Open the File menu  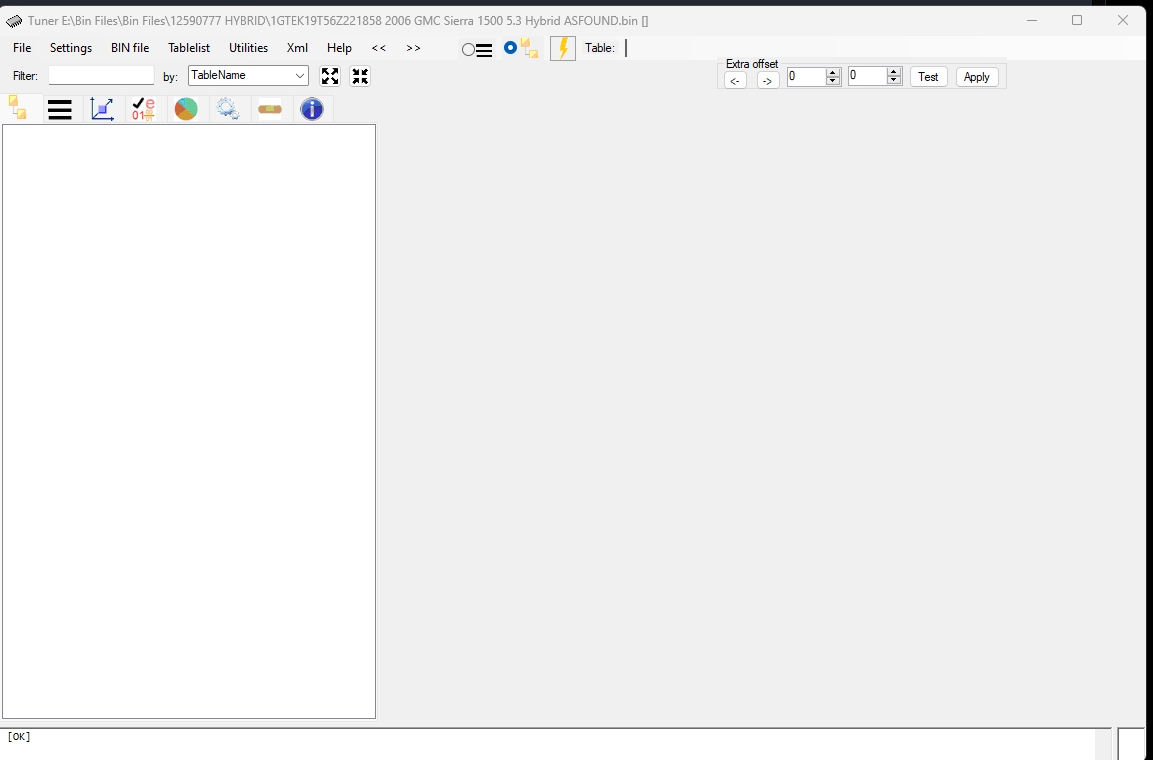[22, 48]
